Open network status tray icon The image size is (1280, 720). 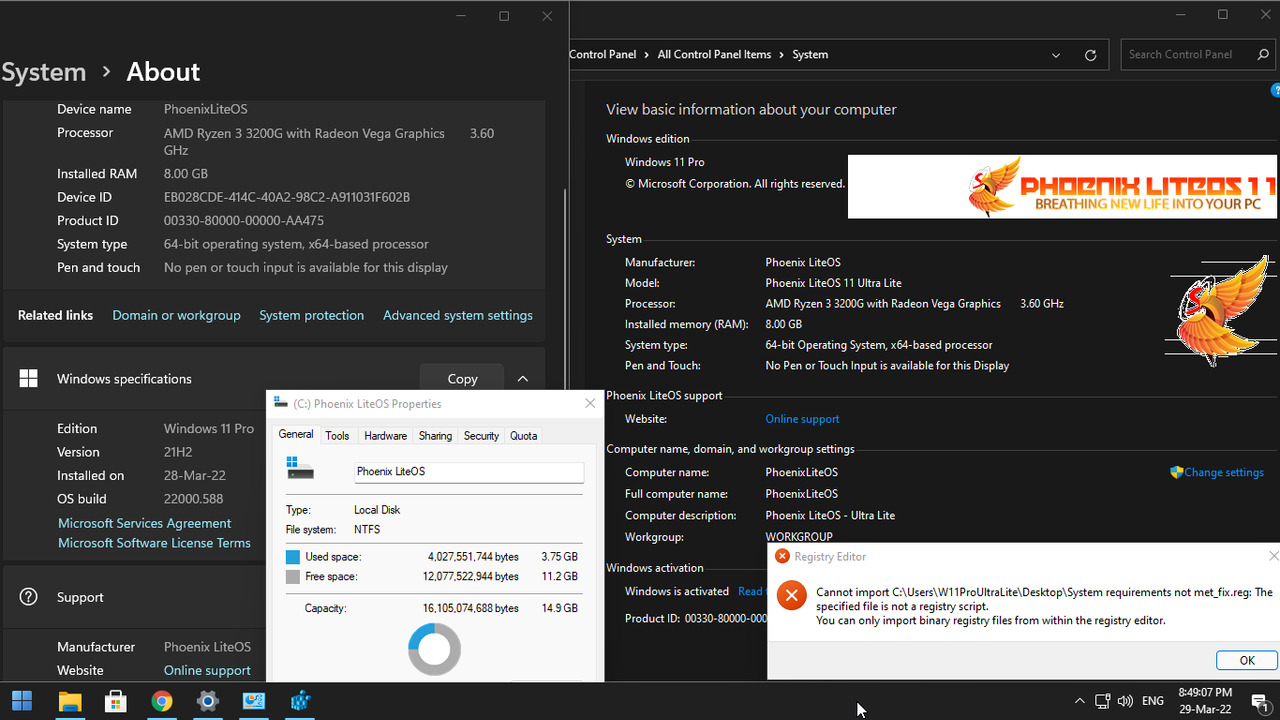pos(1102,701)
